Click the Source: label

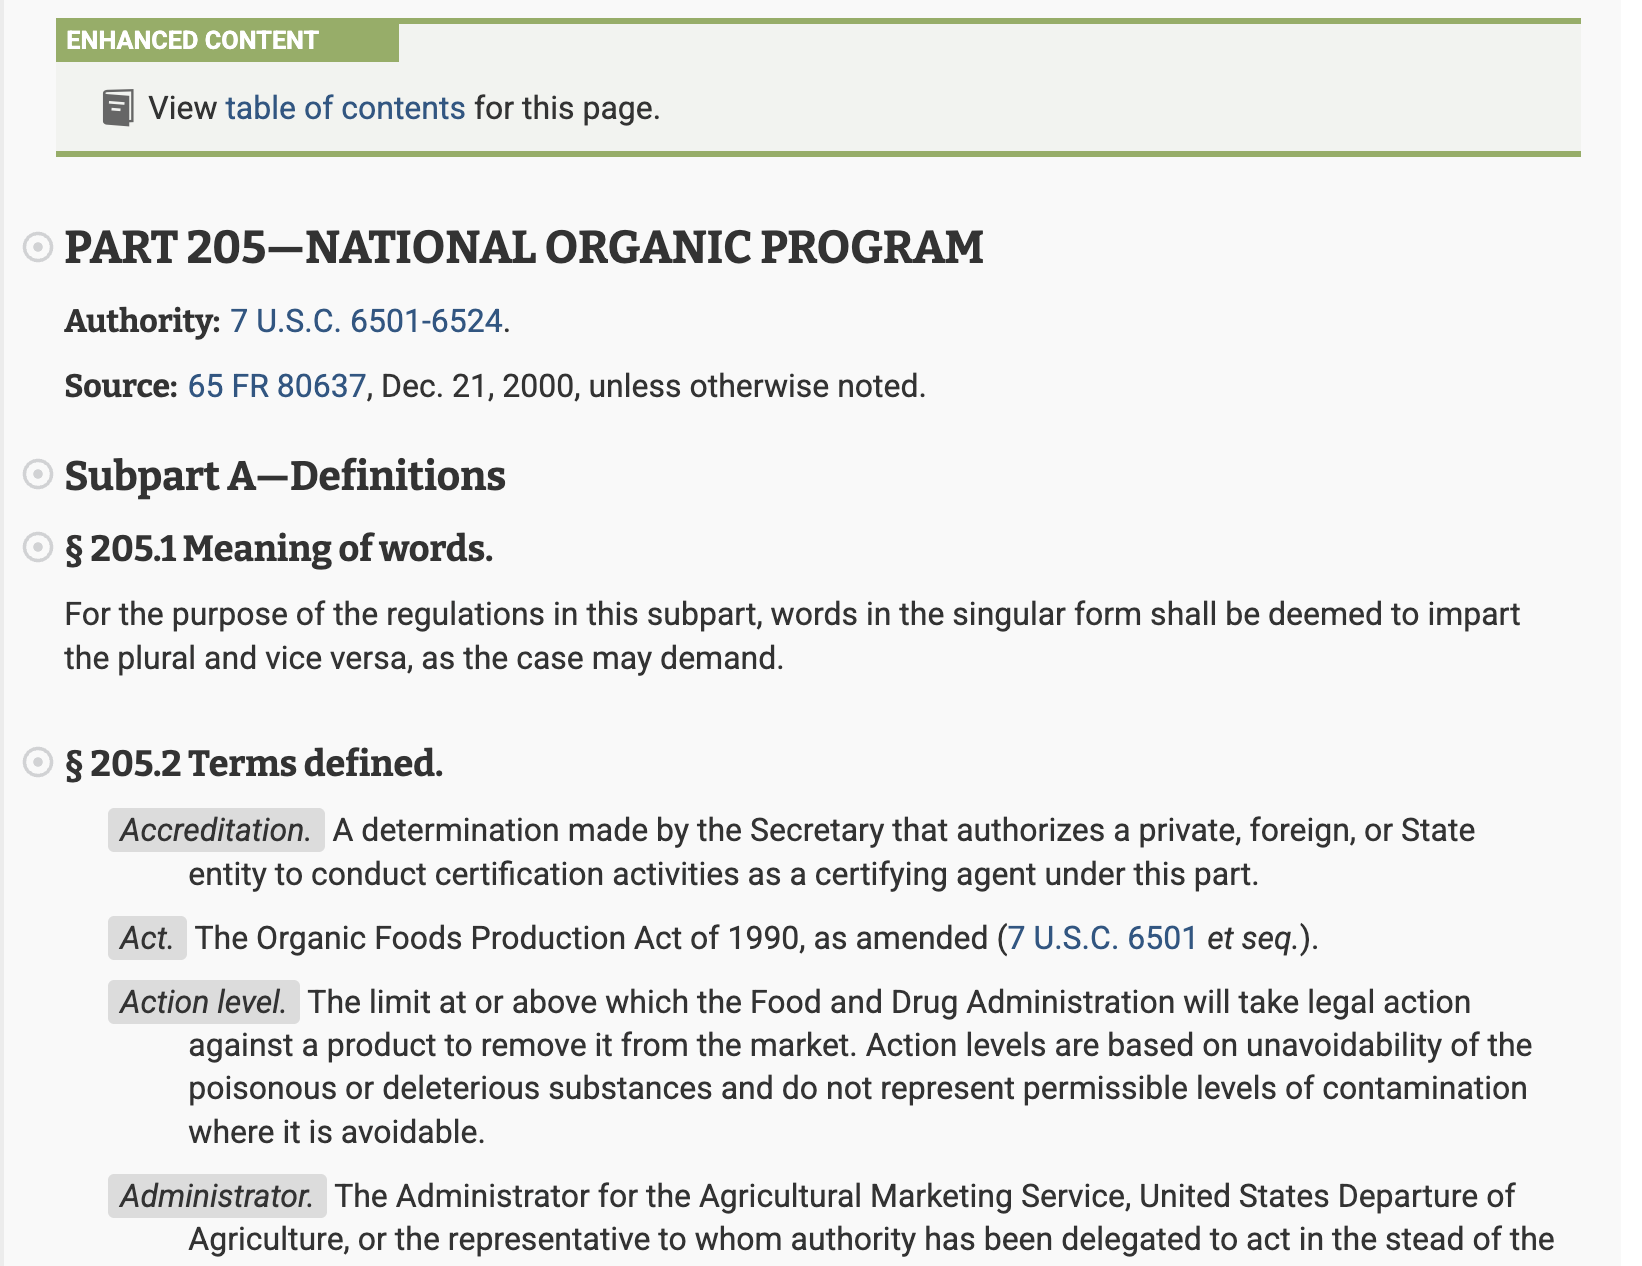(x=121, y=386)
